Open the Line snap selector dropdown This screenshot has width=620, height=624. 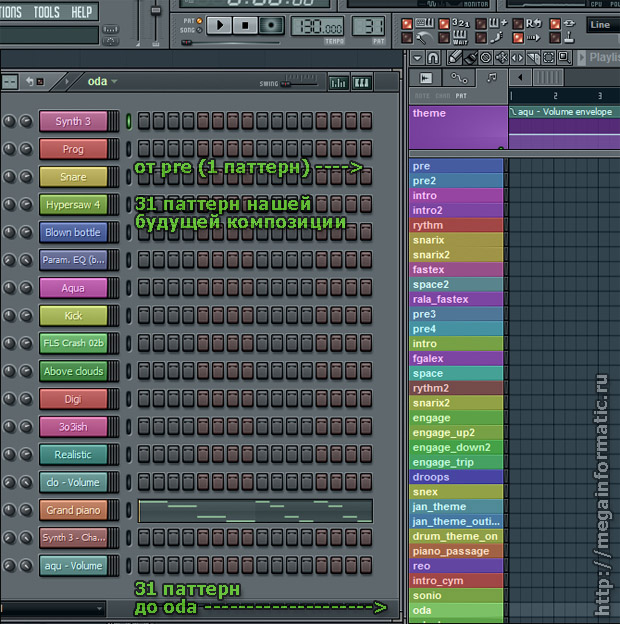pyautogui.click(x=603, y=25)
